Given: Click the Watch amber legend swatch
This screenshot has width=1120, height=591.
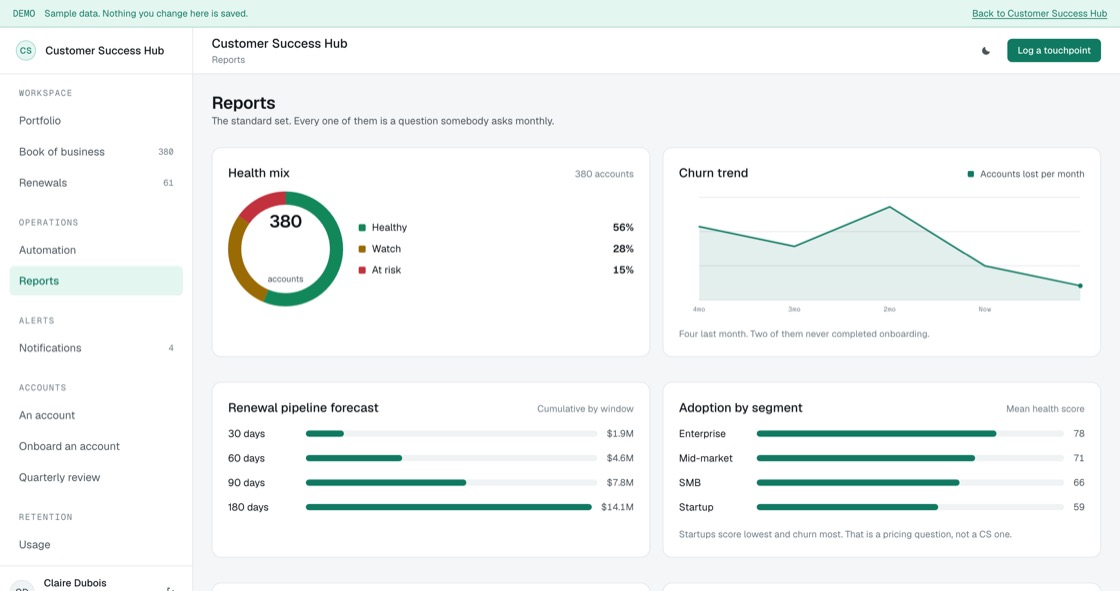Looking at the screenshot, I should click(x=362, y=249).
